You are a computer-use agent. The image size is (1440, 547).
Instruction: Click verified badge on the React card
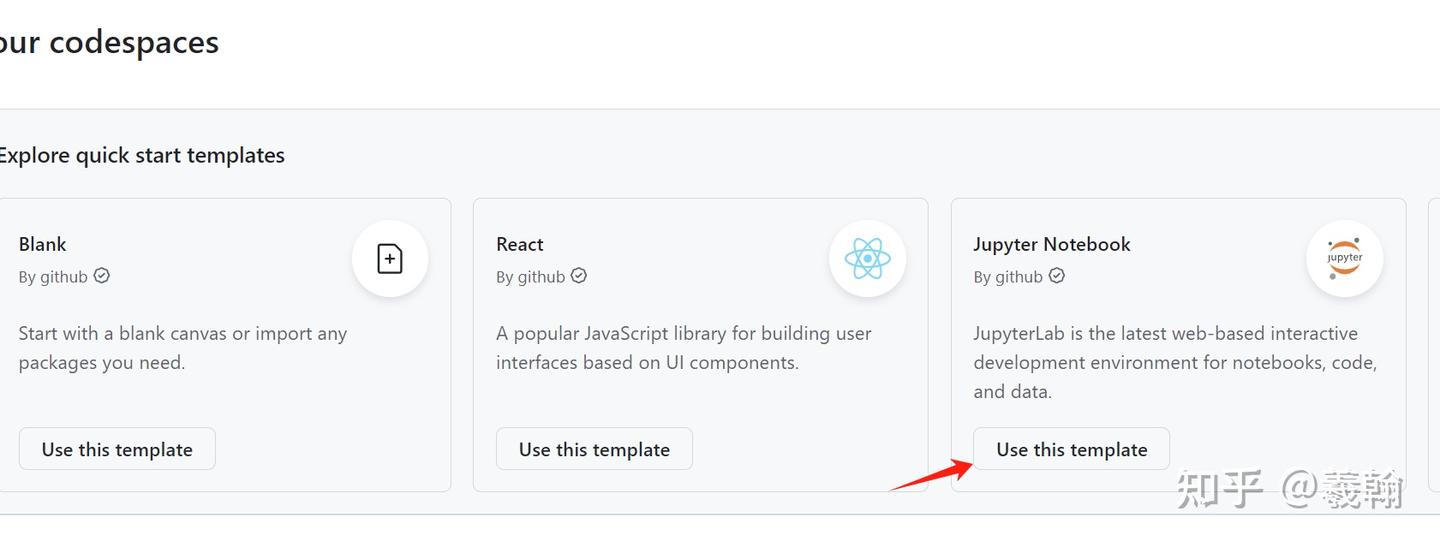[x=579, y=276]
